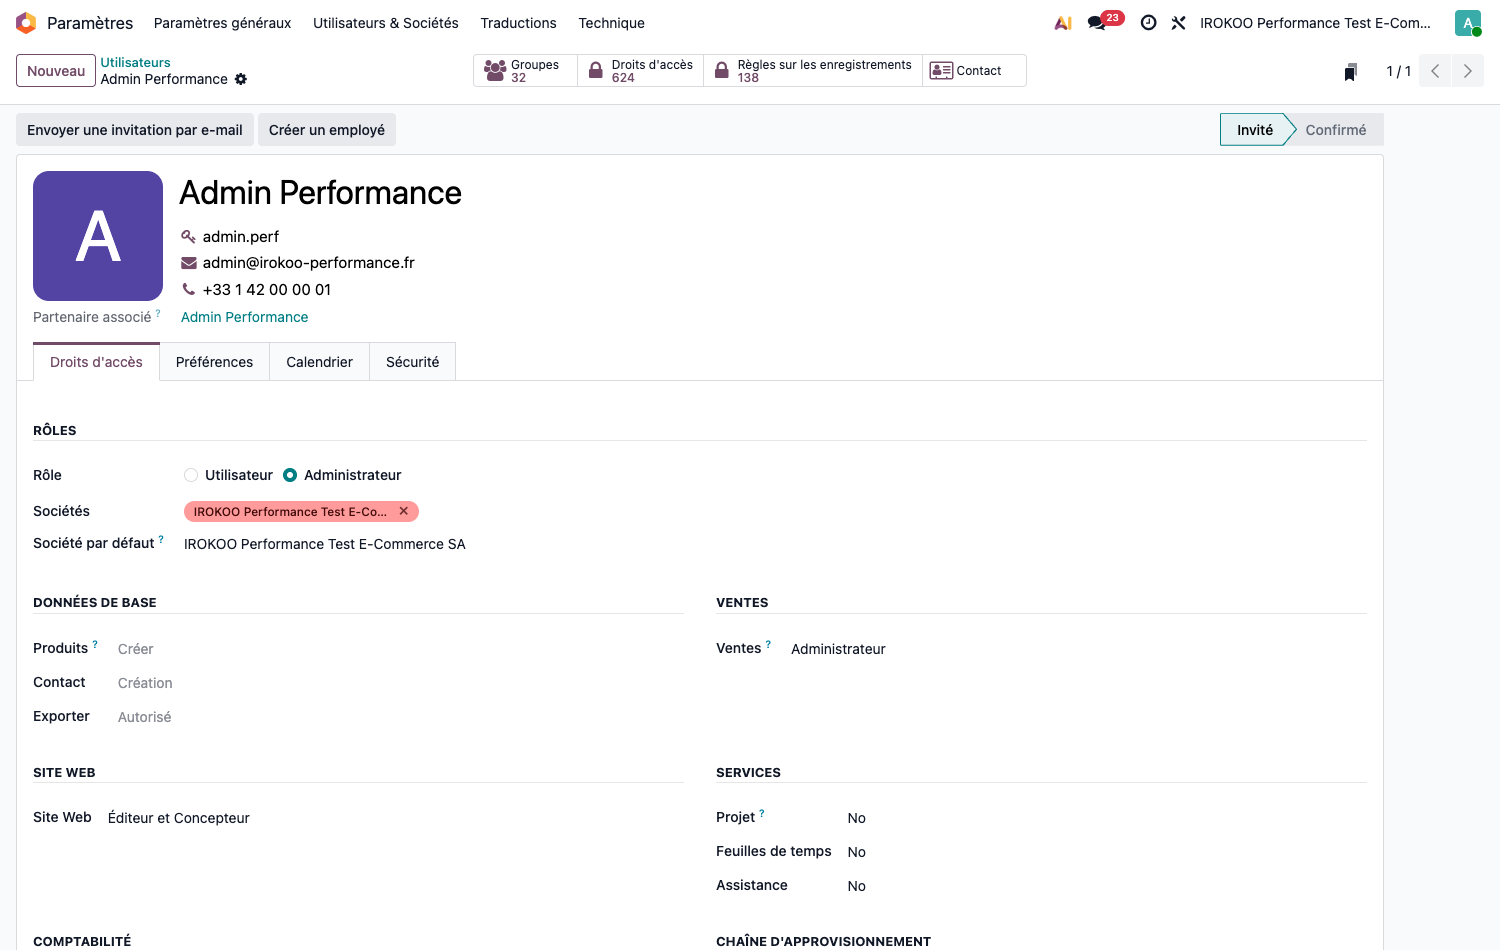1500x950 pixels.
Task: Open the Admin Performance partner link
Action: (x=245, y=317)
